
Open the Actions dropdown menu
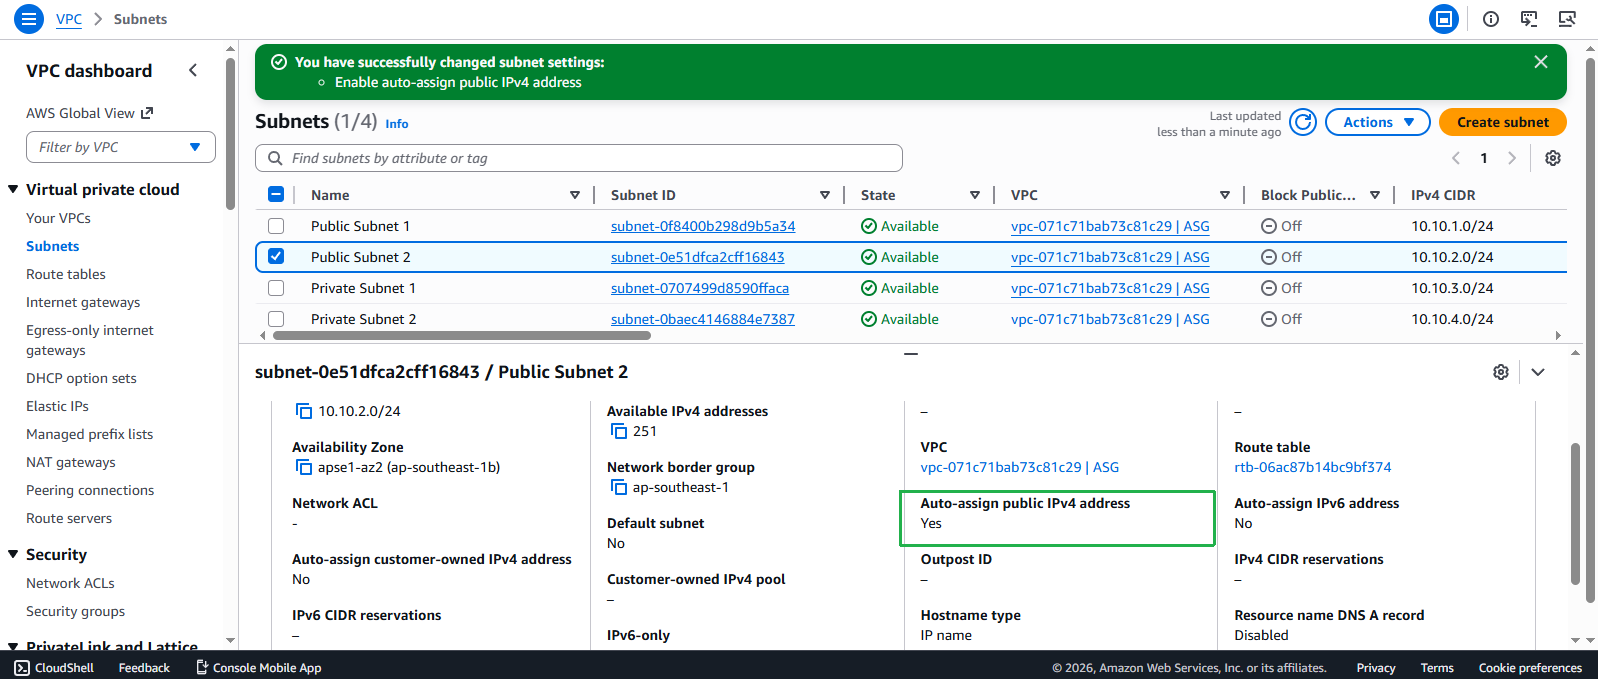(1378, 122)
